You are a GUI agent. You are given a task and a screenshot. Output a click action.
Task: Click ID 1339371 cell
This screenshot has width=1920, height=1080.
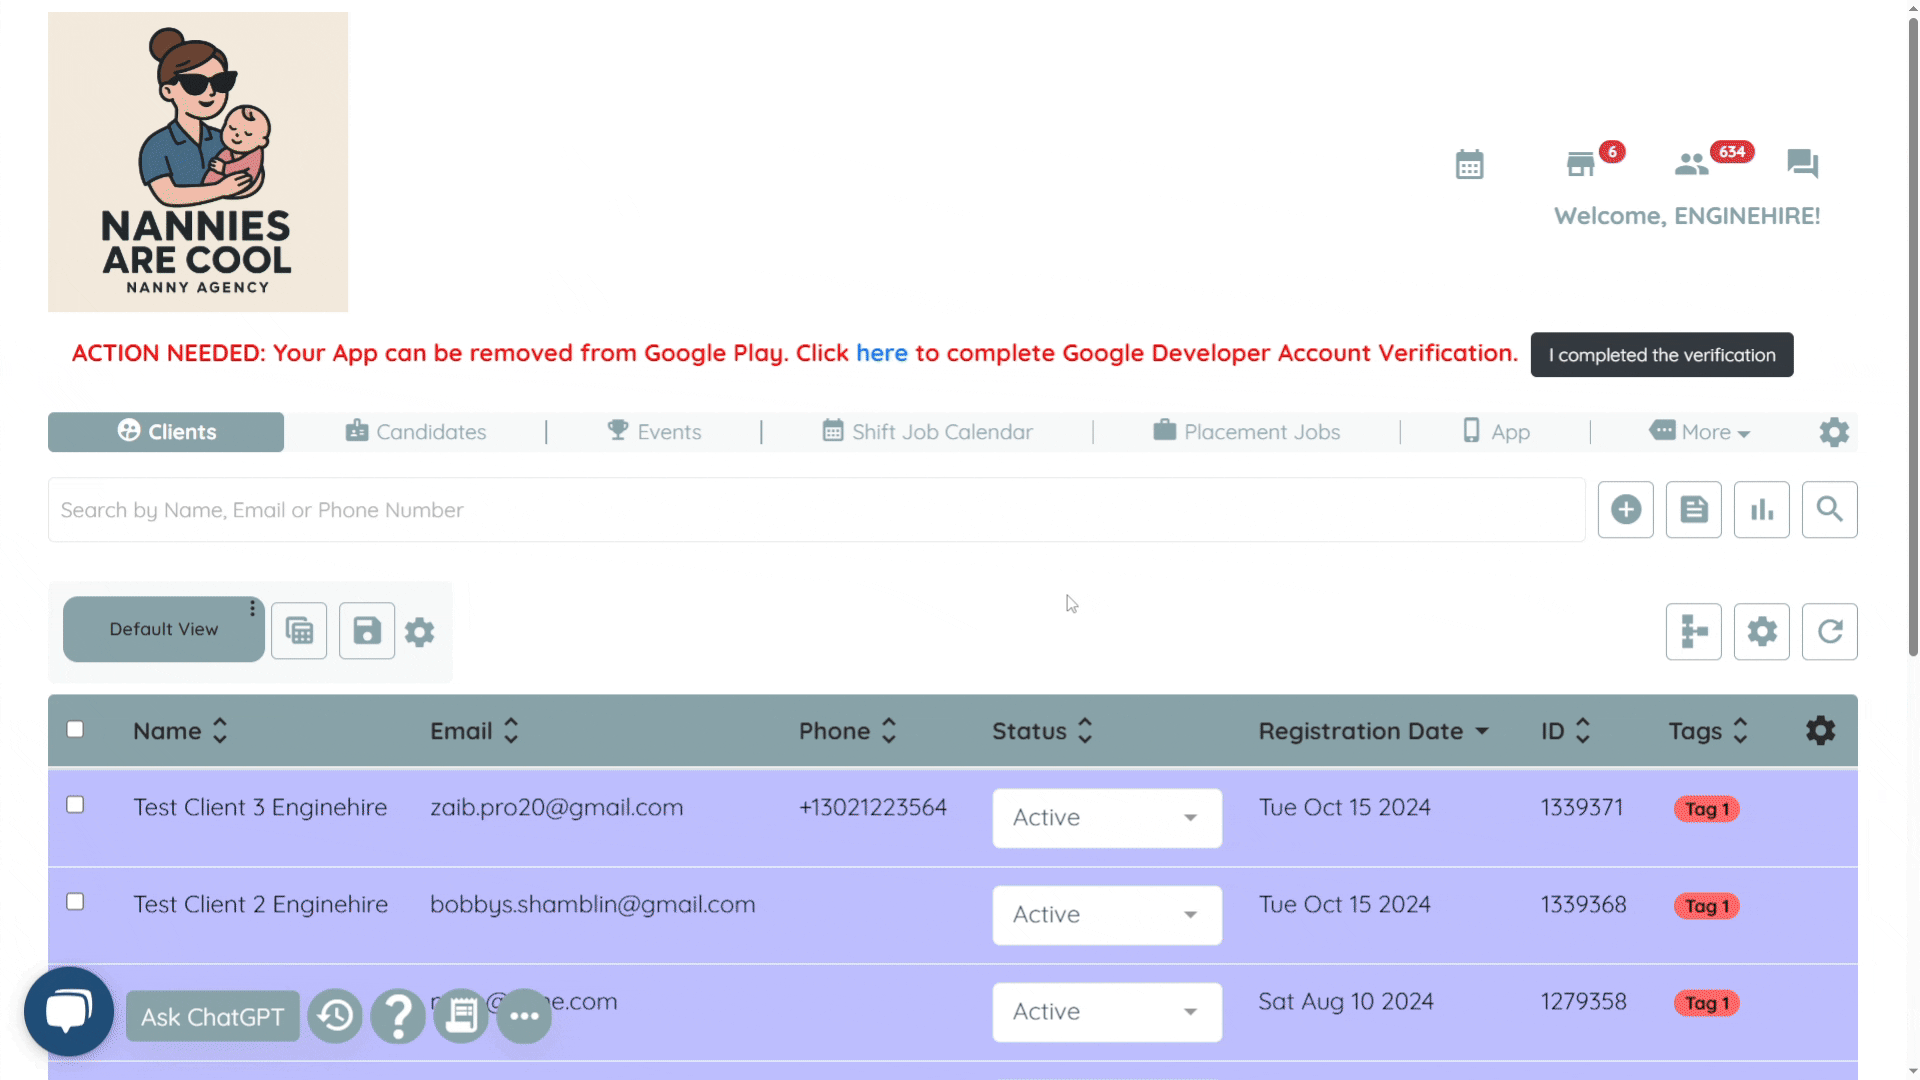[1582, 808]
